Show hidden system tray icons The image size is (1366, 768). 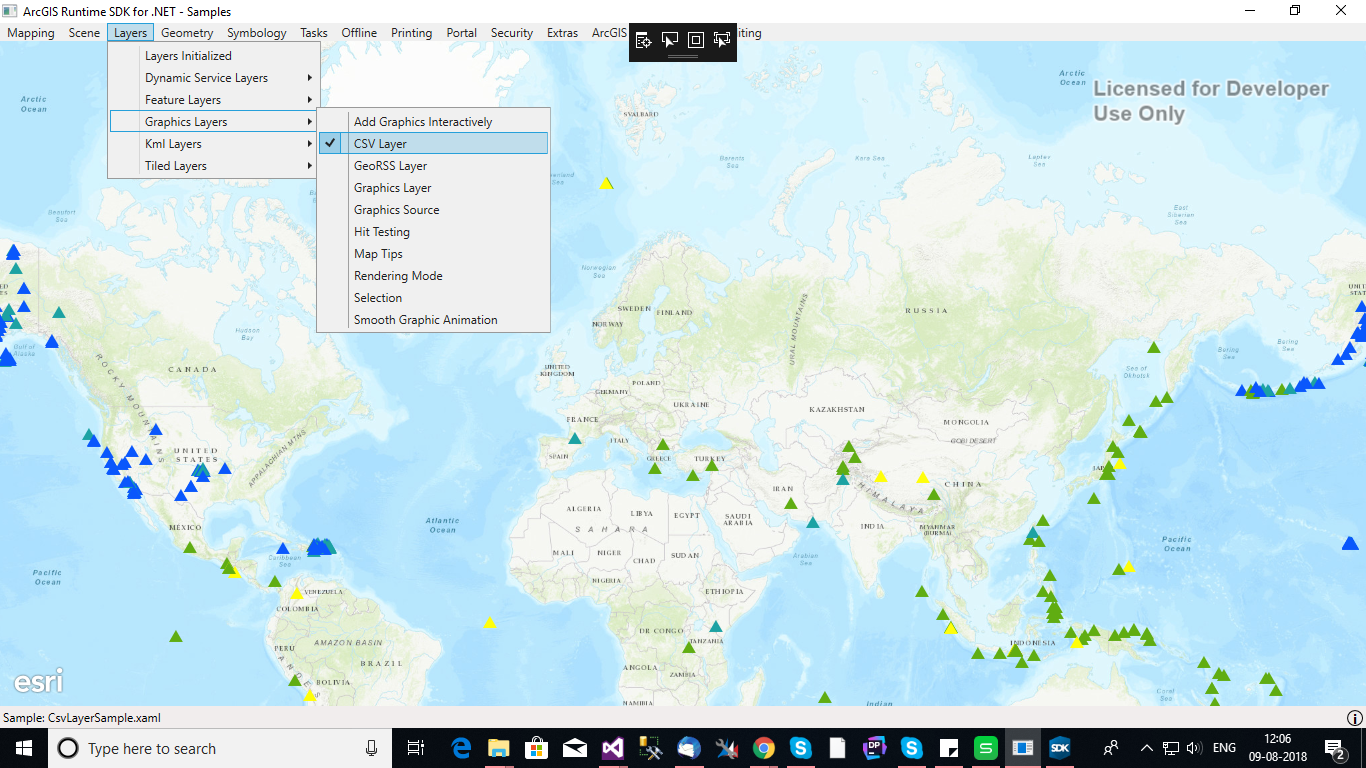1146,748
